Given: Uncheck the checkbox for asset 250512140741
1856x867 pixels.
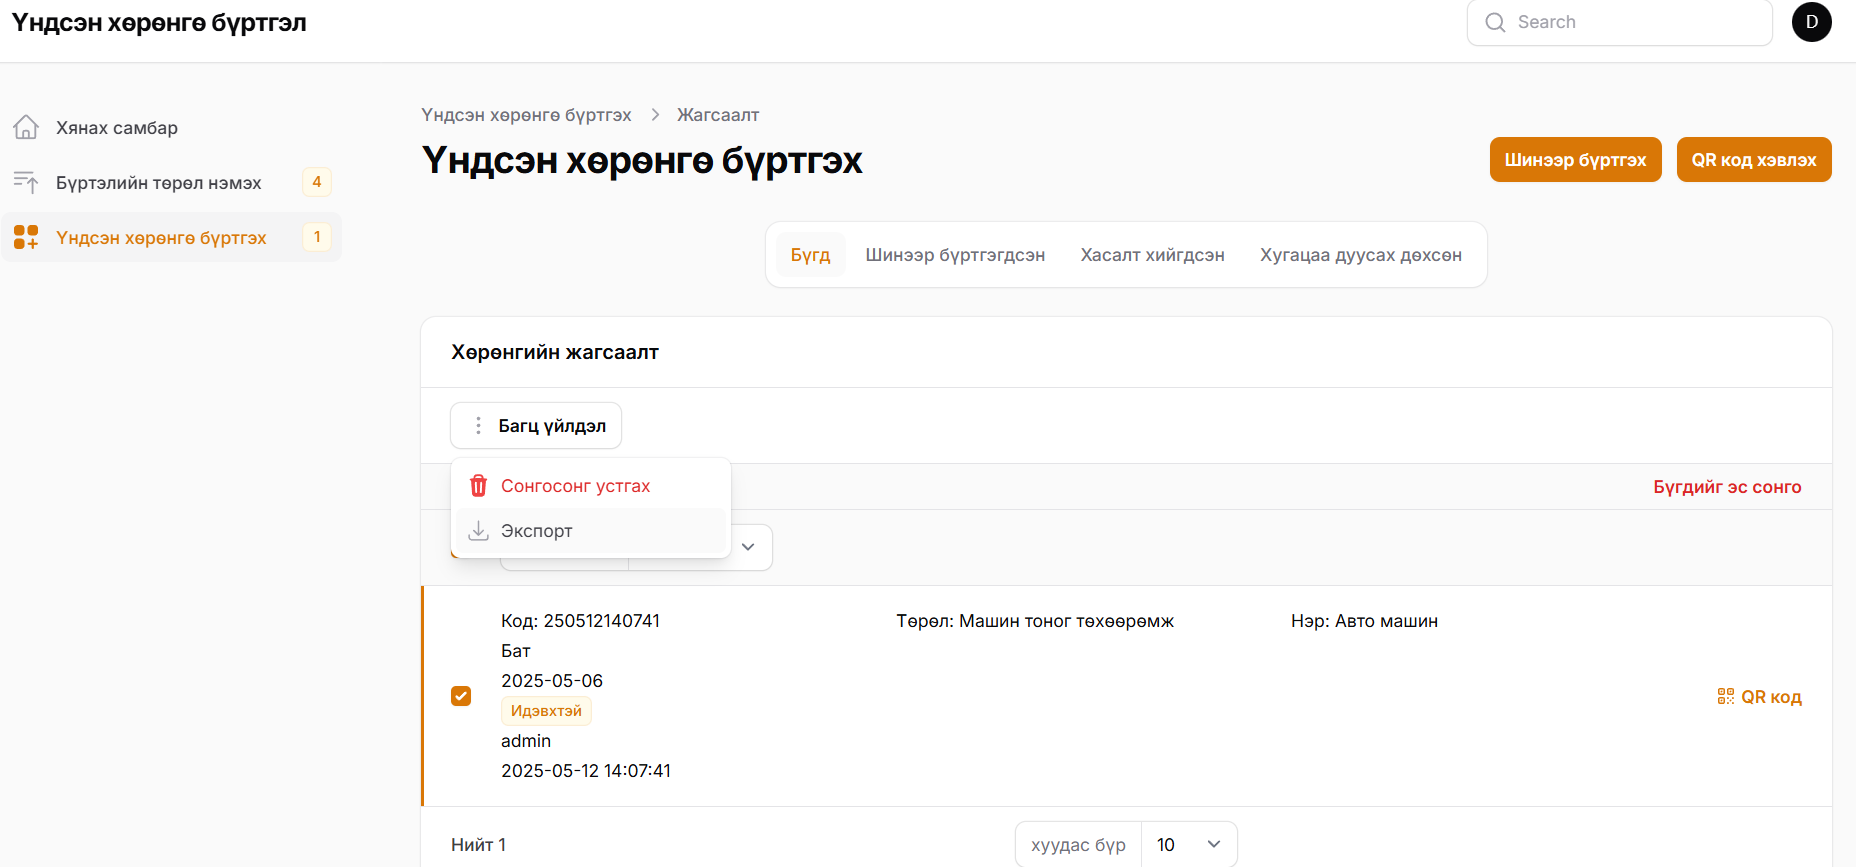Looking at the screenshot, I should tap(461, 696).
